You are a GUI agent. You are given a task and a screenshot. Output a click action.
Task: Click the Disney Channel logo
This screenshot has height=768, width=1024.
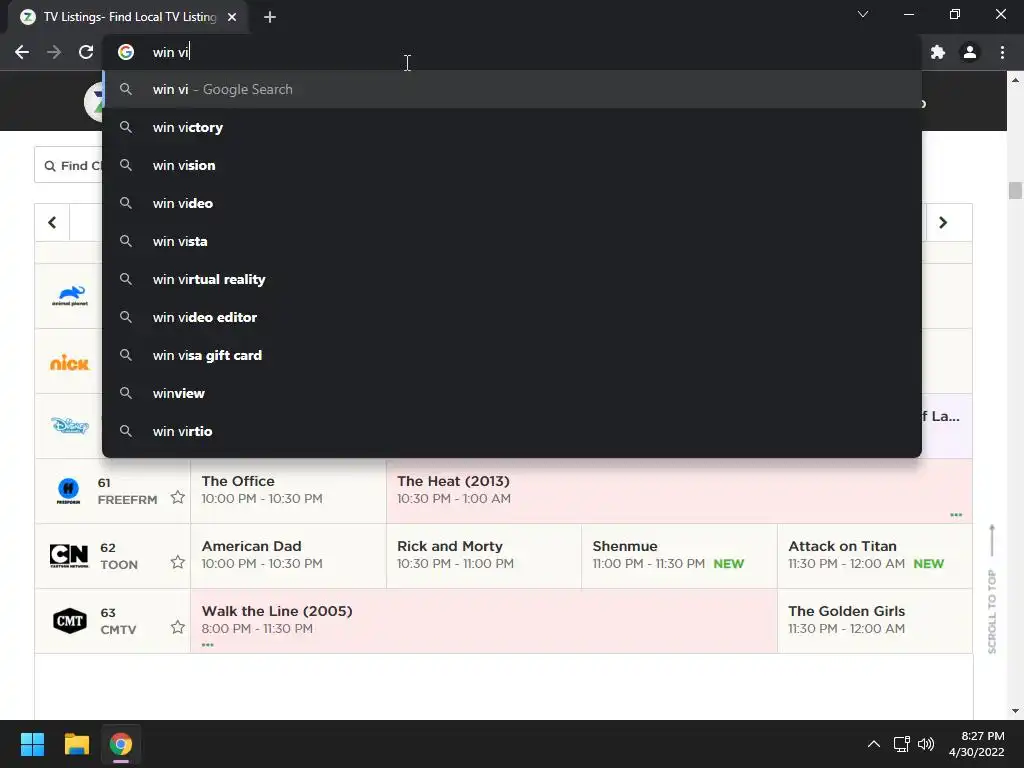70,426
